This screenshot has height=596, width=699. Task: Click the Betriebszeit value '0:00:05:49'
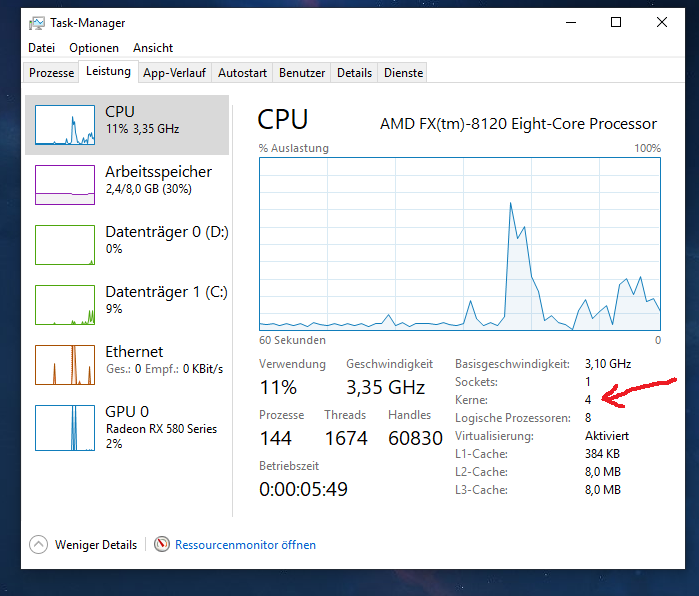pos(303,489)
